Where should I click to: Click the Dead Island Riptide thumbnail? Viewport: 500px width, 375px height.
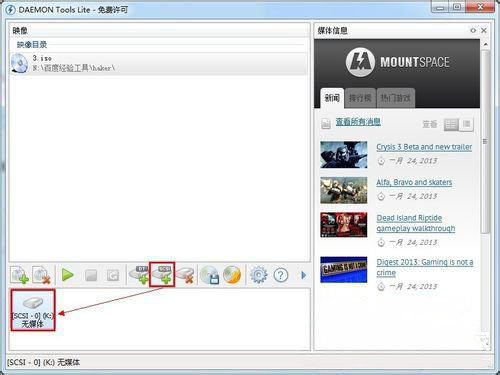(344, 225)
